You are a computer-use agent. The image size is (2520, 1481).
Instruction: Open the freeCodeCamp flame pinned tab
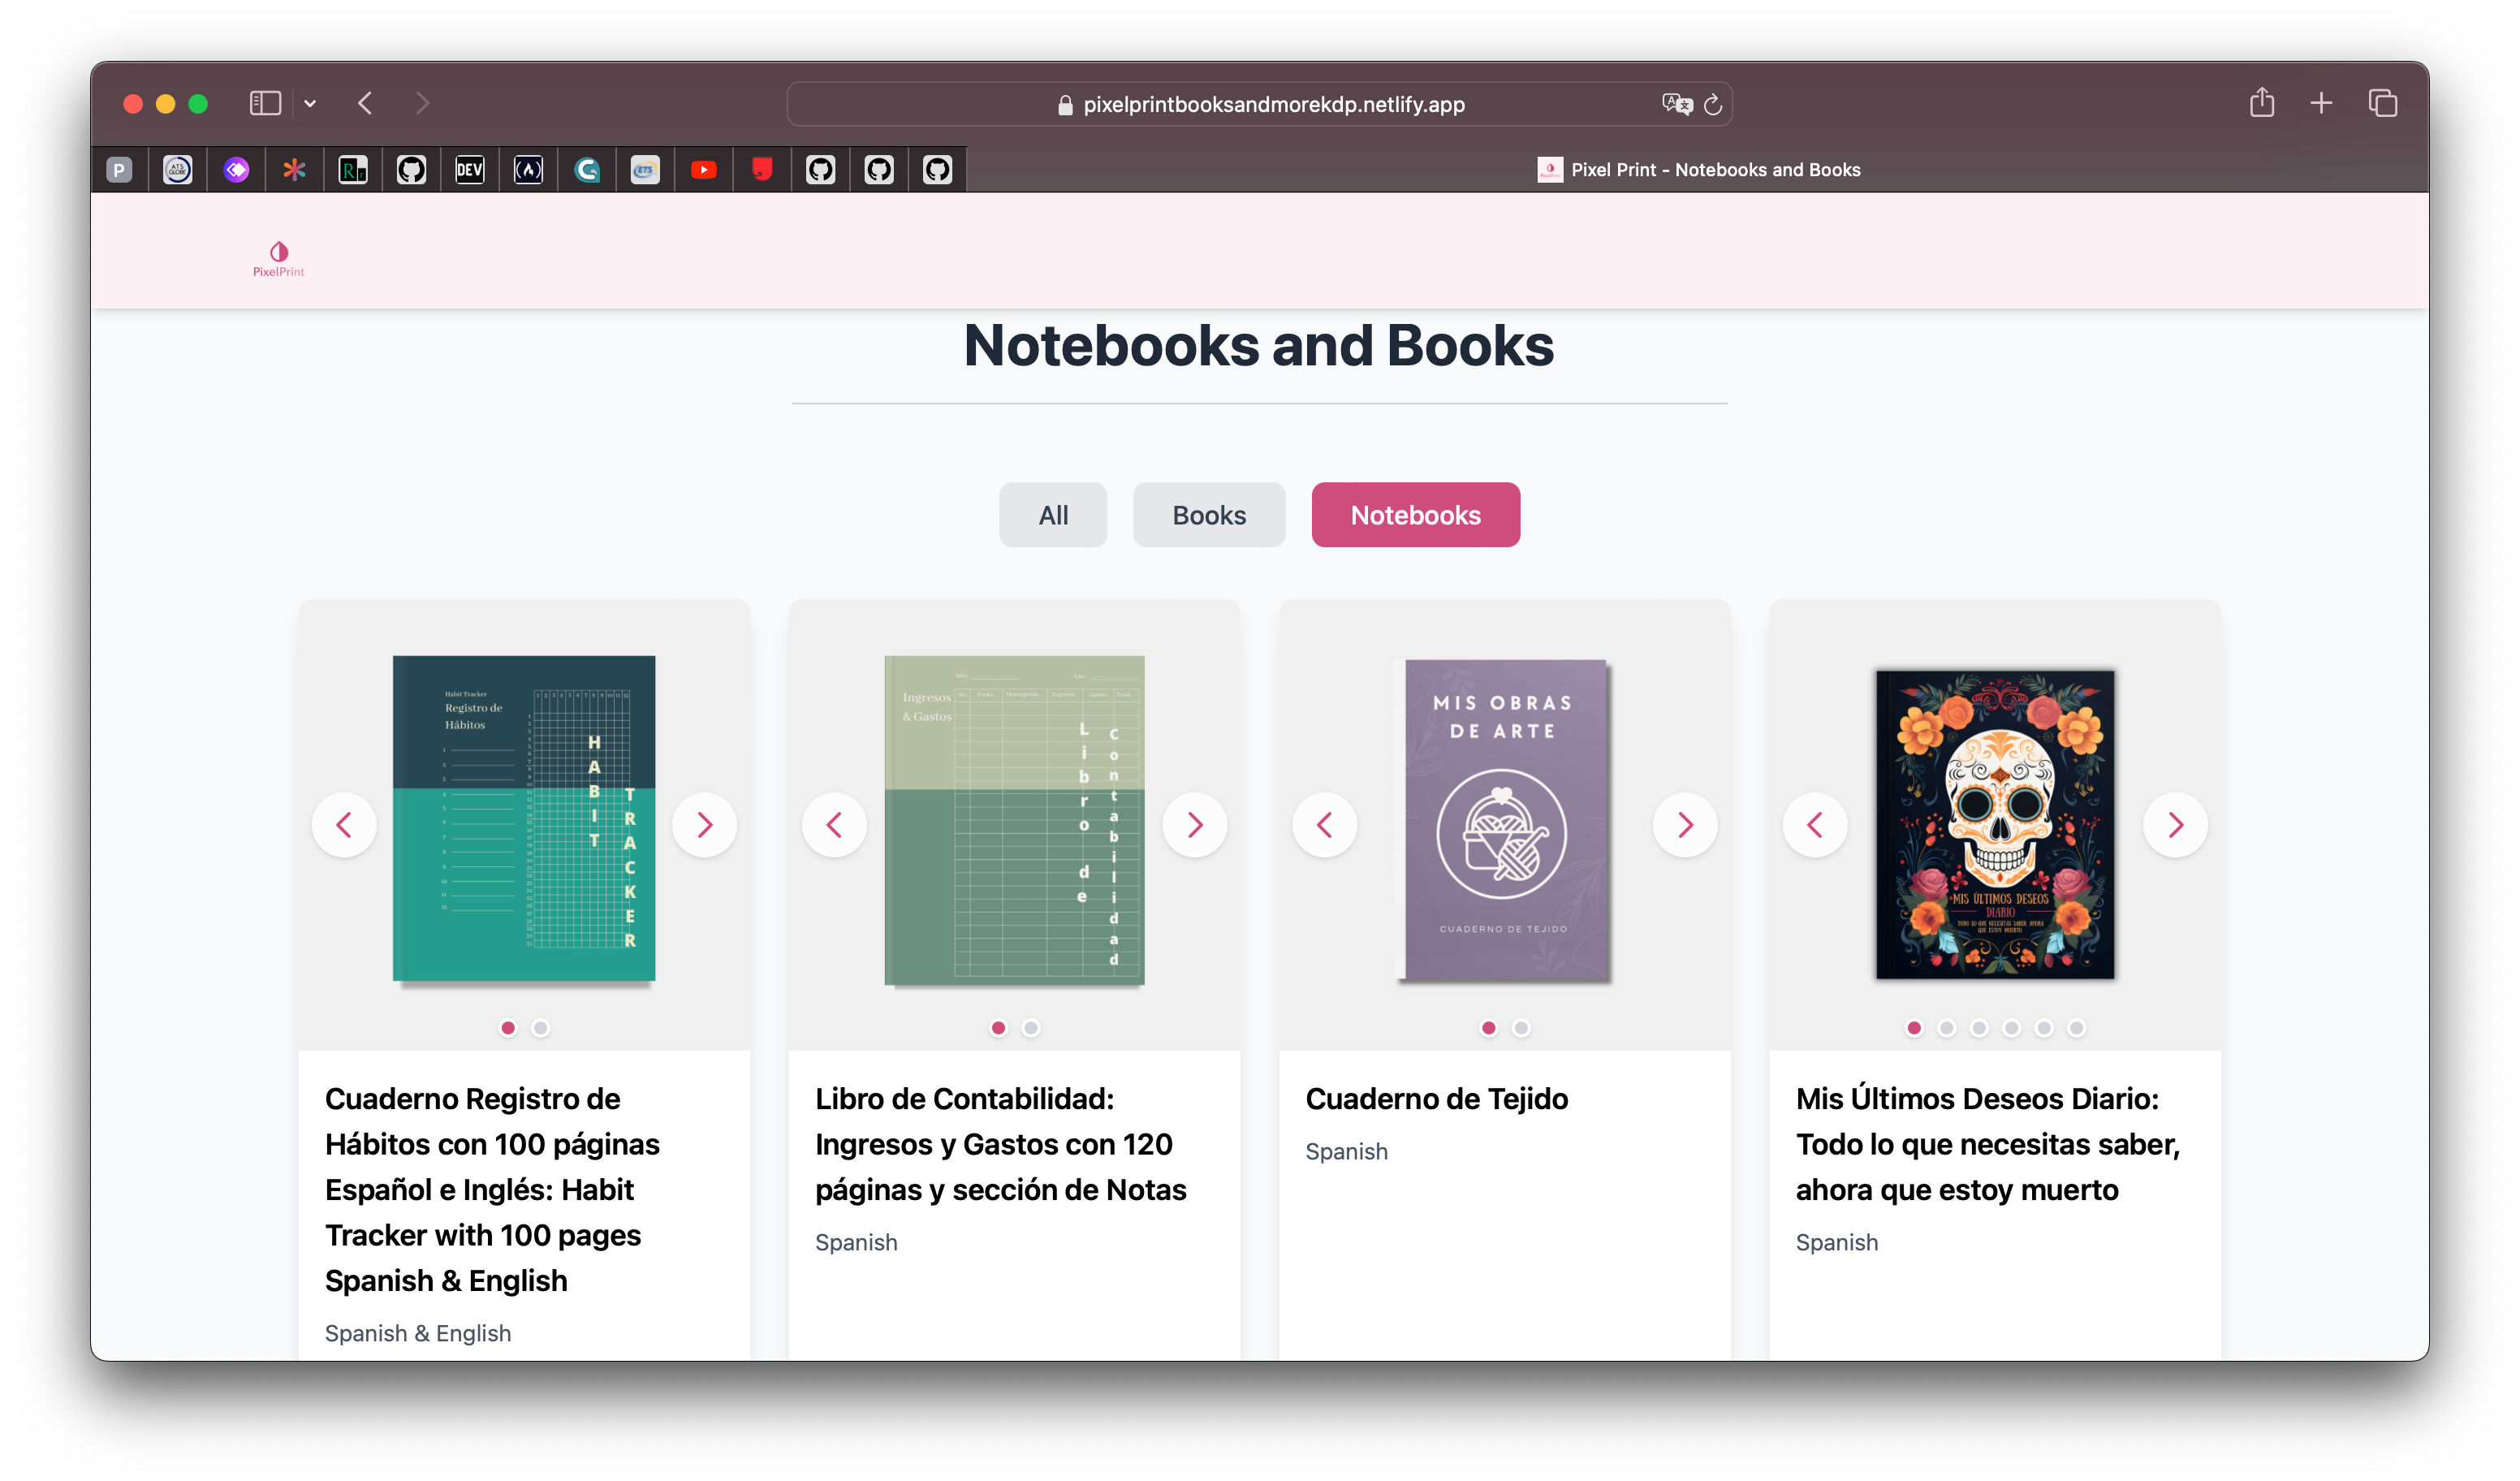tap(528, 170)
